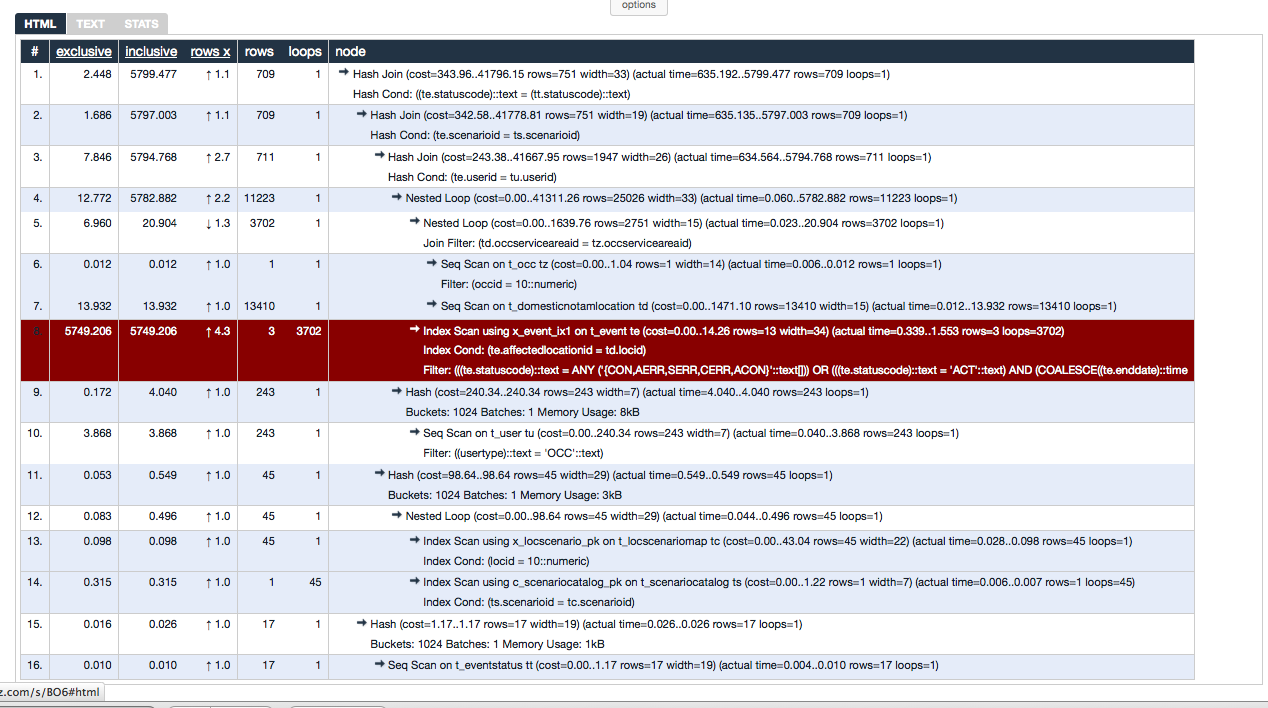Screen dimensions: 1268x708
Task: Expand the options panel at top
Action: click(x=638, y=5)
